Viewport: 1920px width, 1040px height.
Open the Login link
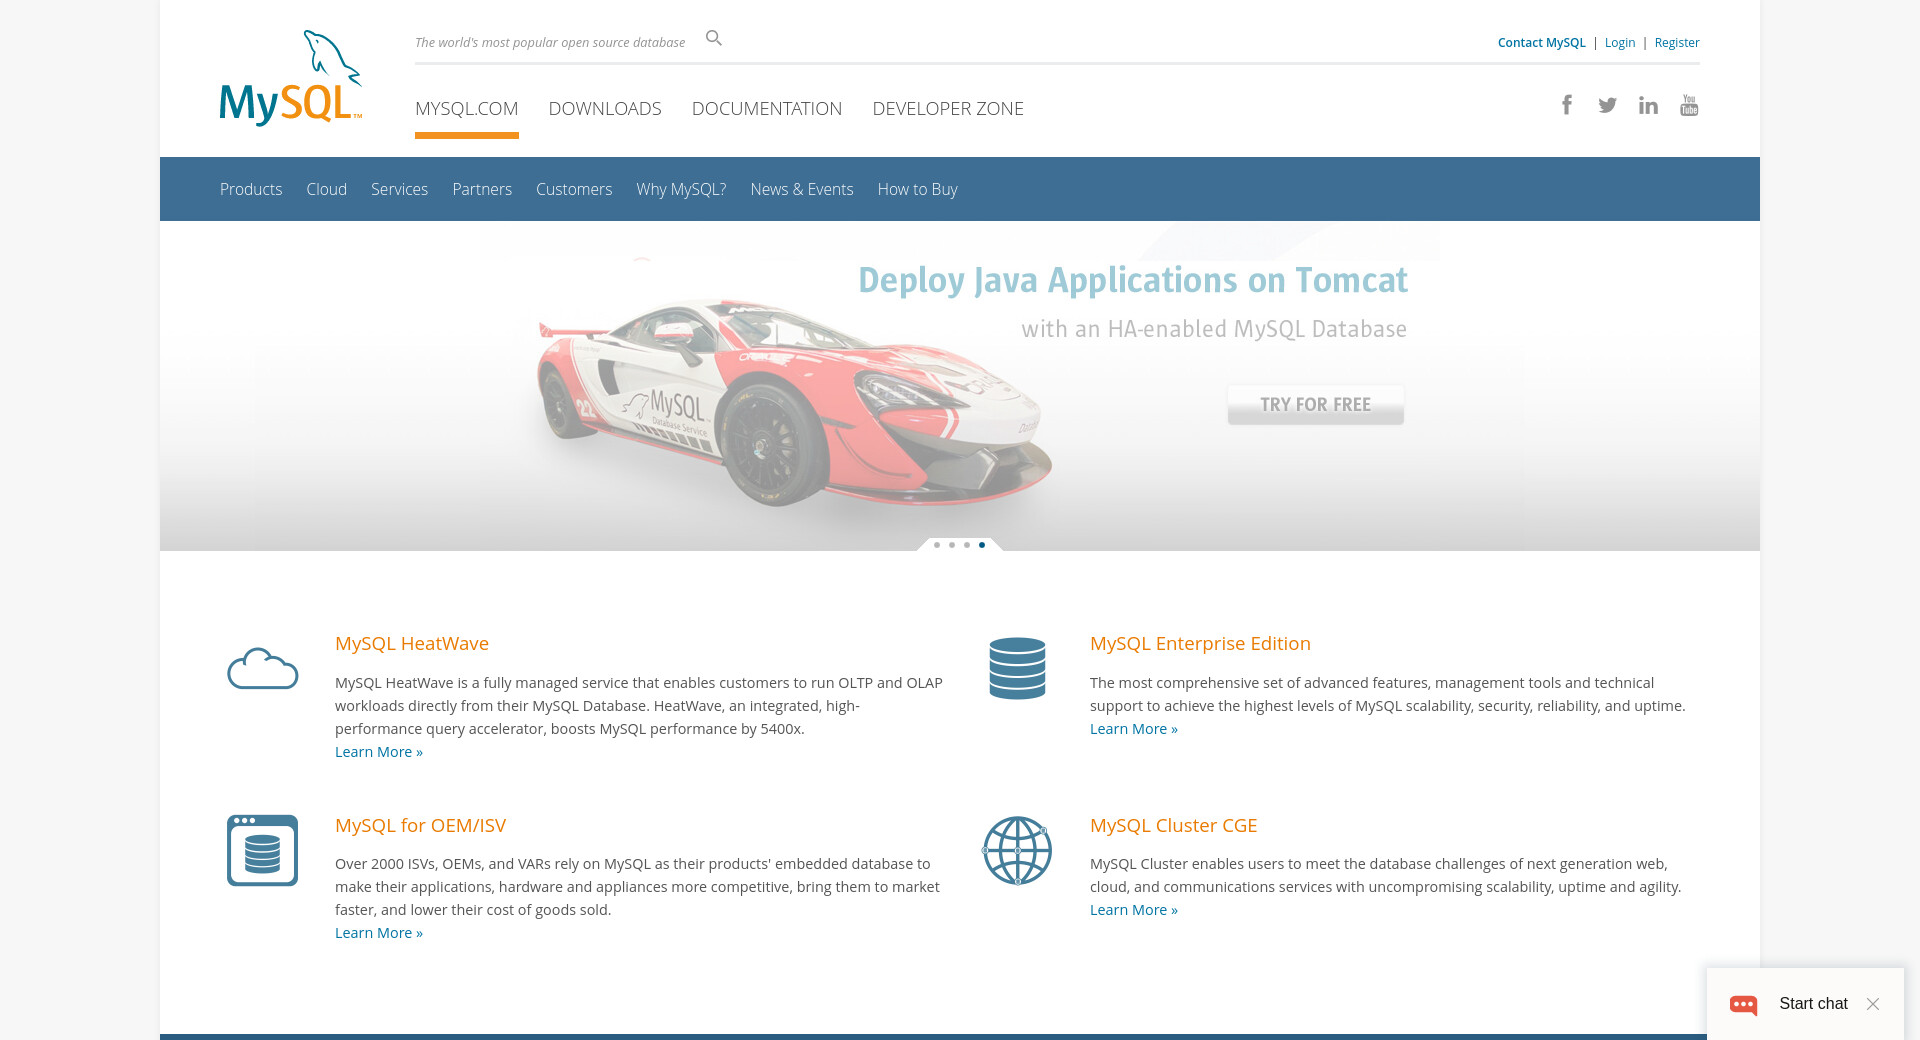pos(1620,42)
